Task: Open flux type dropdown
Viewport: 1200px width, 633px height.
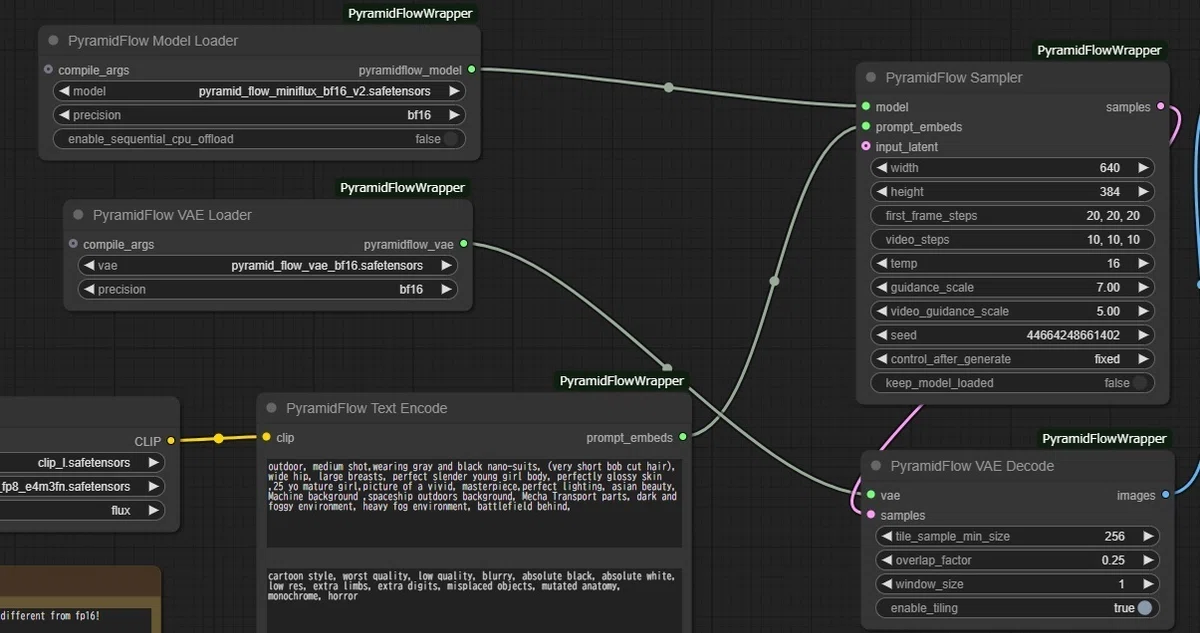Action: 84,510
